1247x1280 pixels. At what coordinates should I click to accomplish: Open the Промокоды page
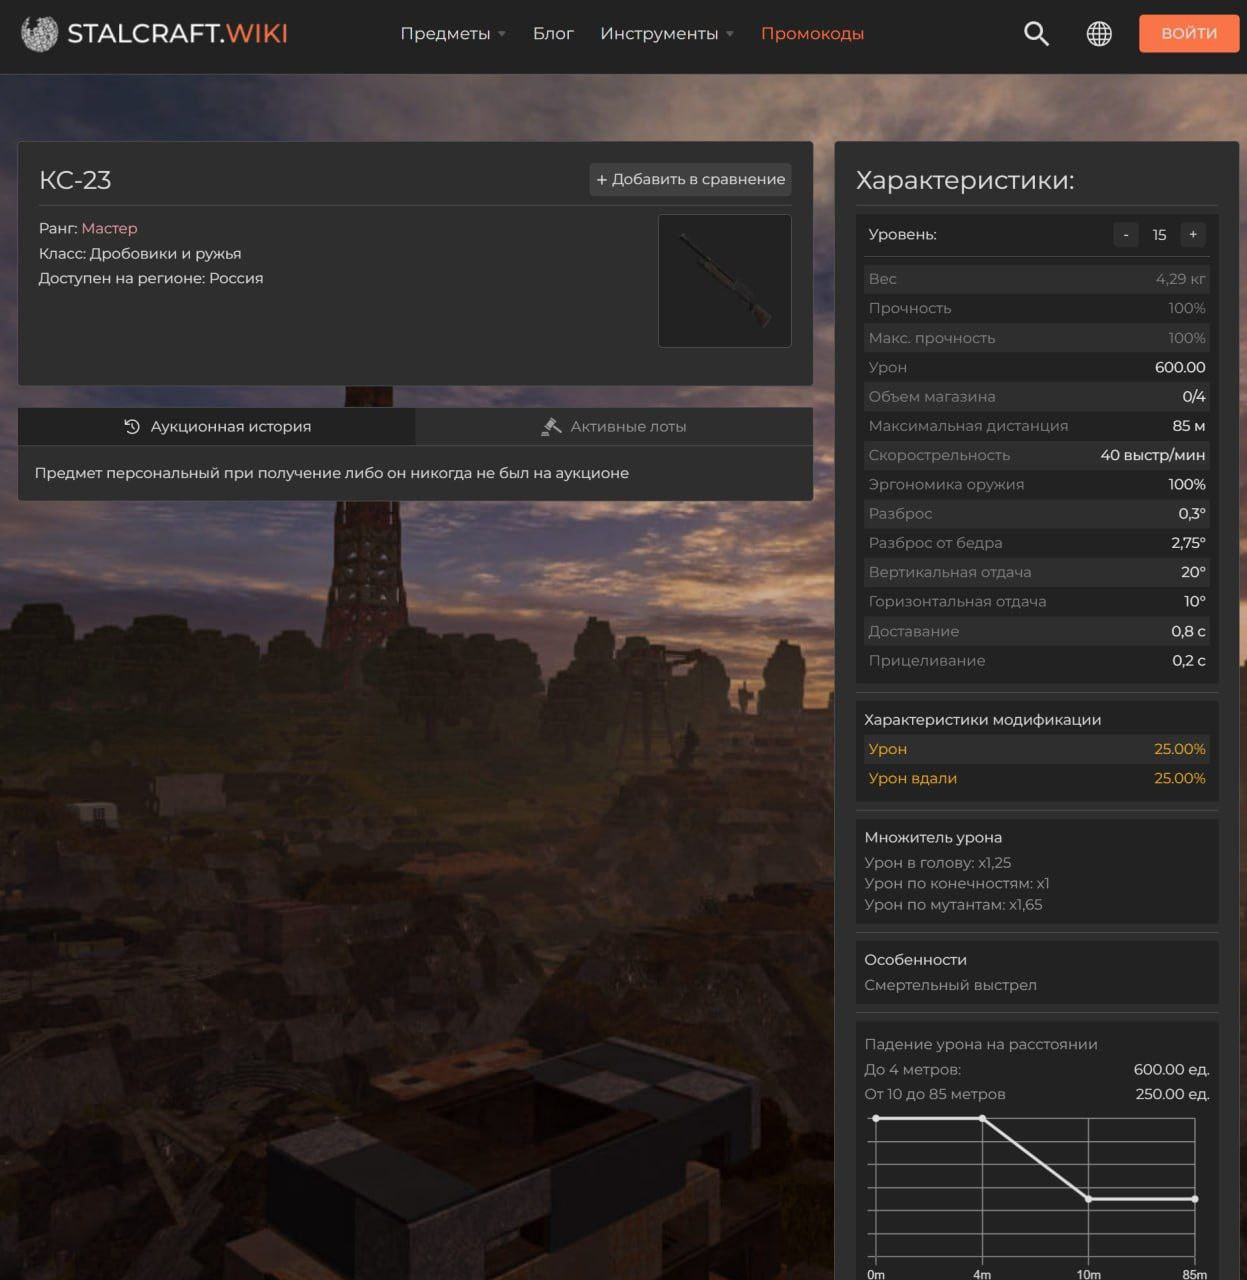pyautogui.click(x=812, y=34)
